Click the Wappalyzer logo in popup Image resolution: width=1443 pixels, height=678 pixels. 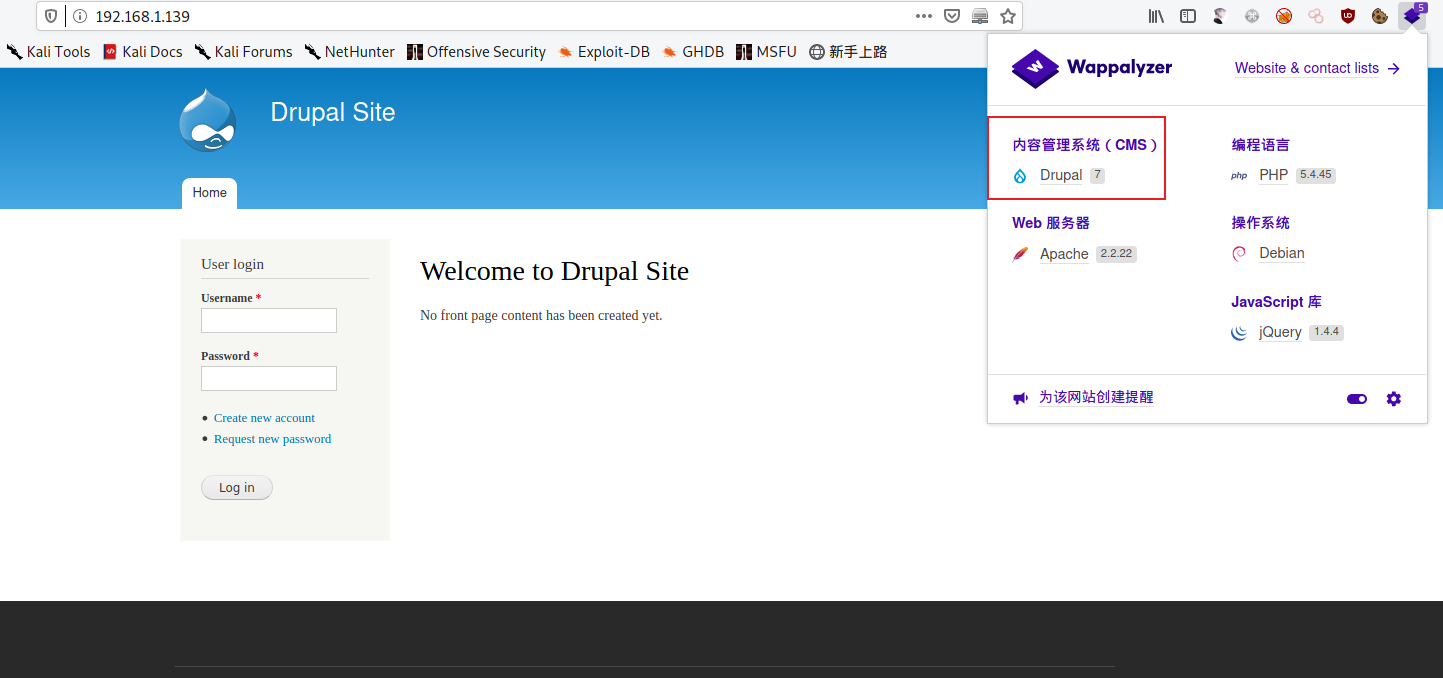click(1092, 68)
